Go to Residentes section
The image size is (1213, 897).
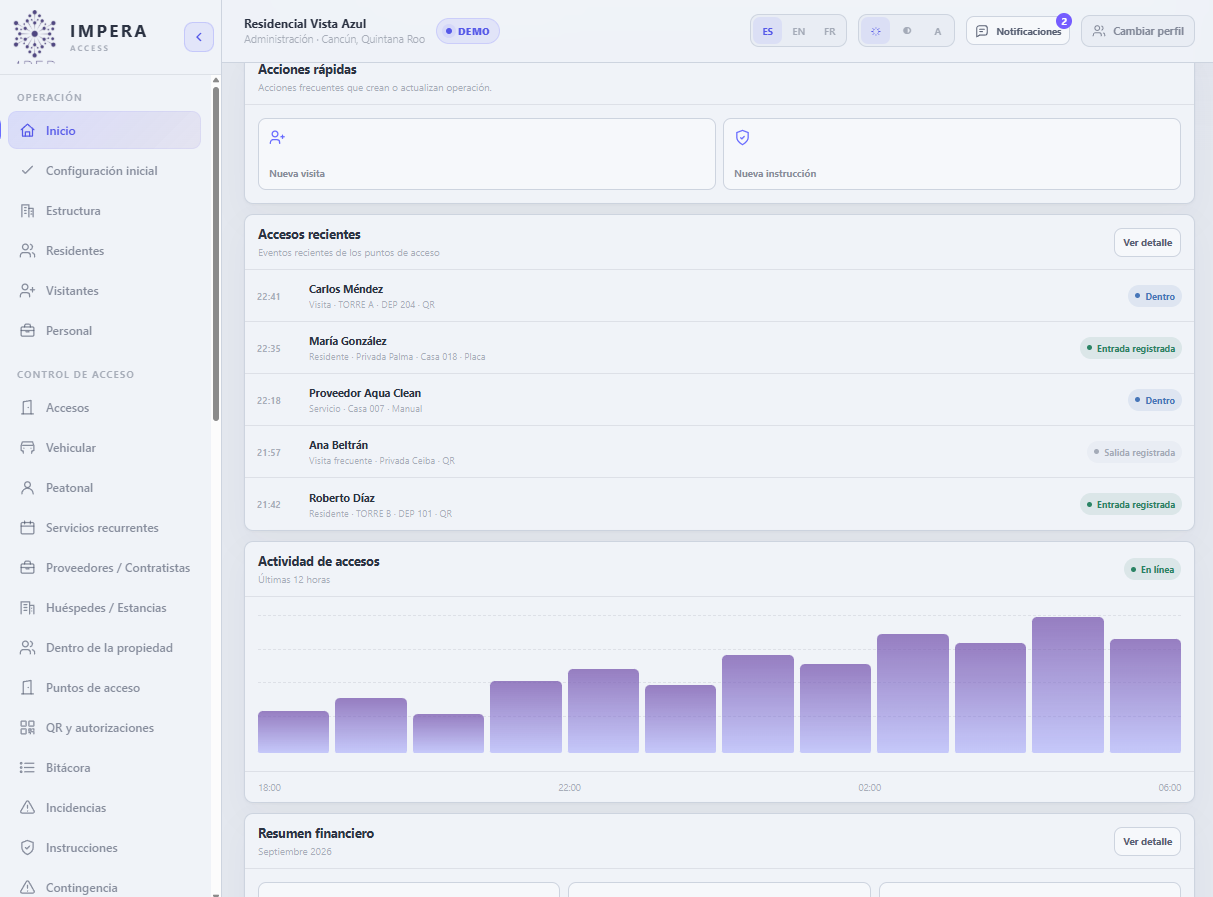(x=105, y=251)
